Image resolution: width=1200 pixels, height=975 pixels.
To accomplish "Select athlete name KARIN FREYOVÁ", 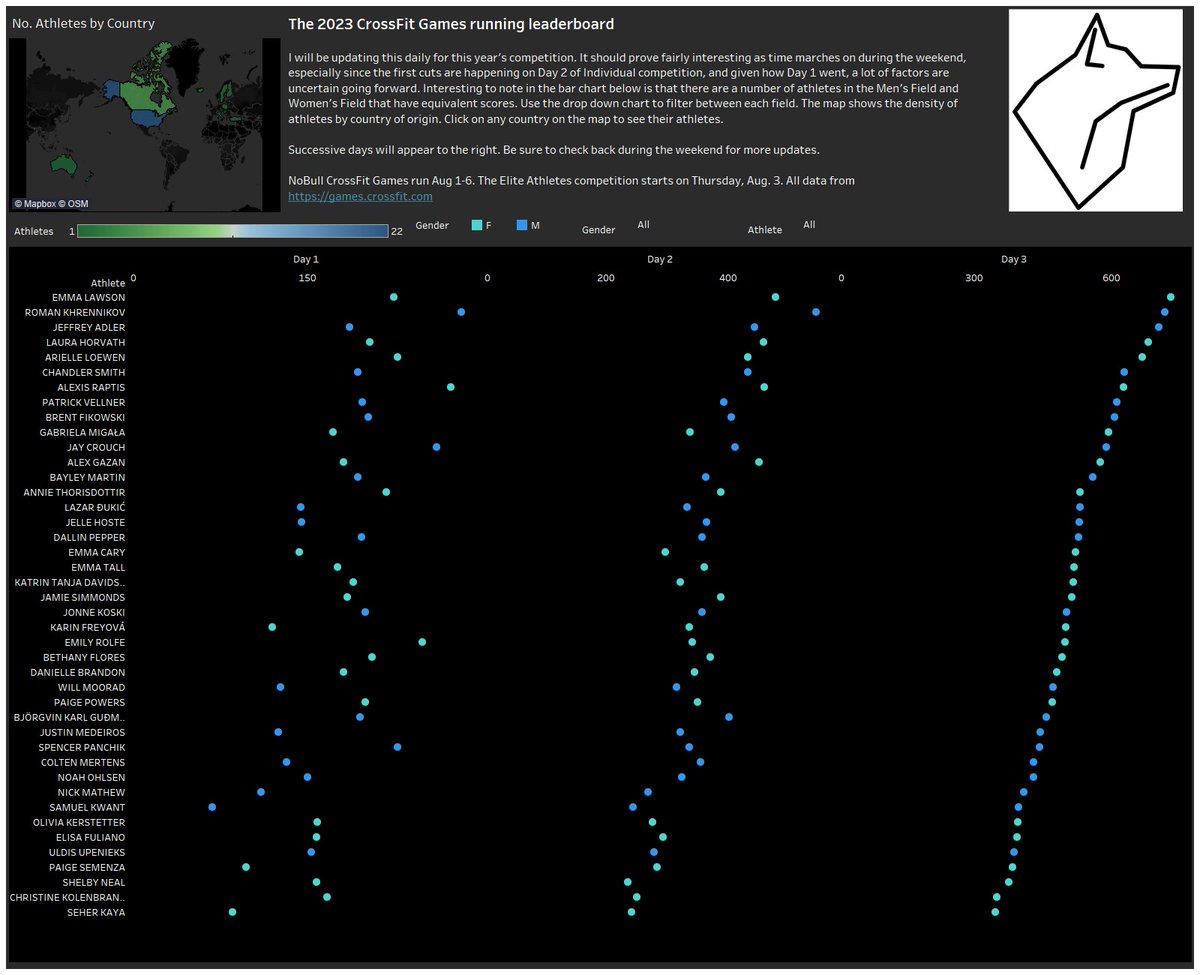I will pyautogui.click(x=88, y=627).
